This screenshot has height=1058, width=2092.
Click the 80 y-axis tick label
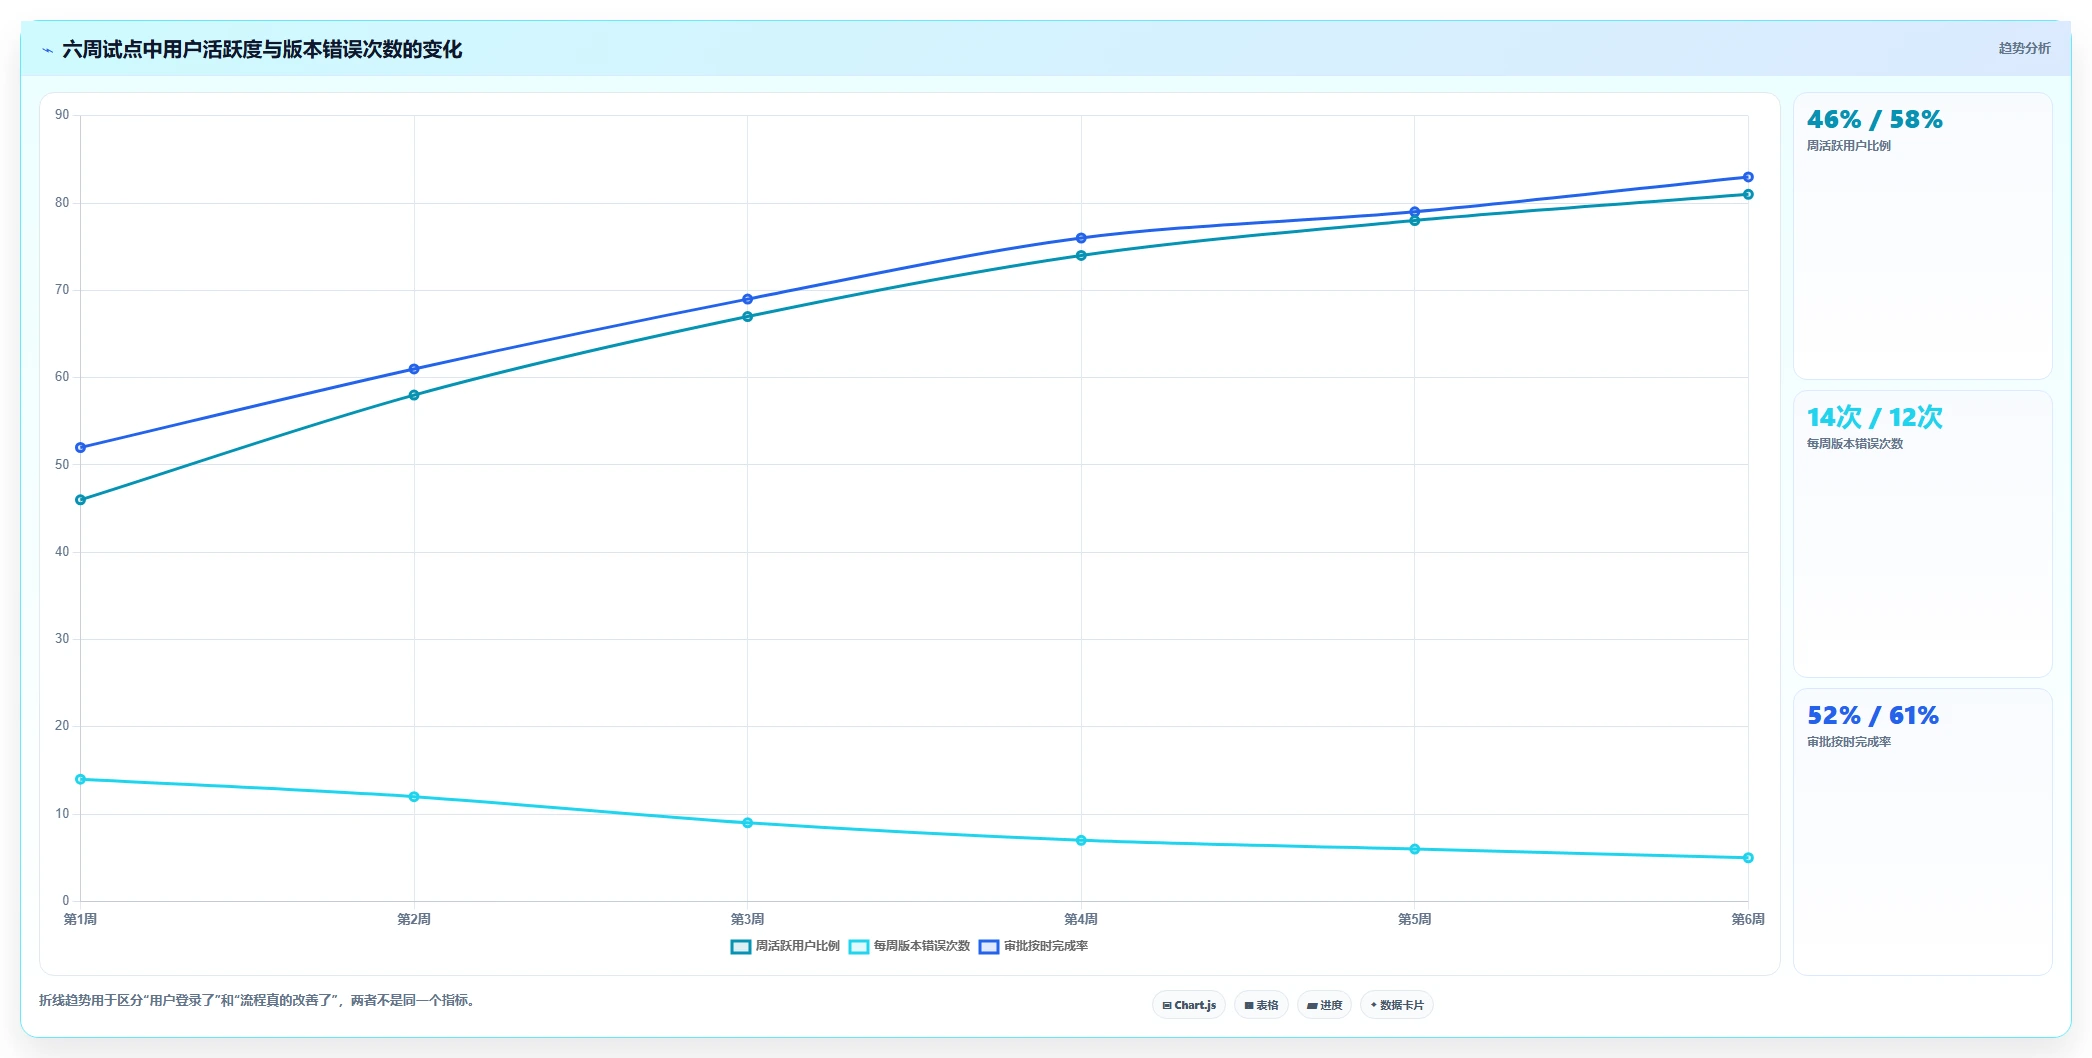62,203
